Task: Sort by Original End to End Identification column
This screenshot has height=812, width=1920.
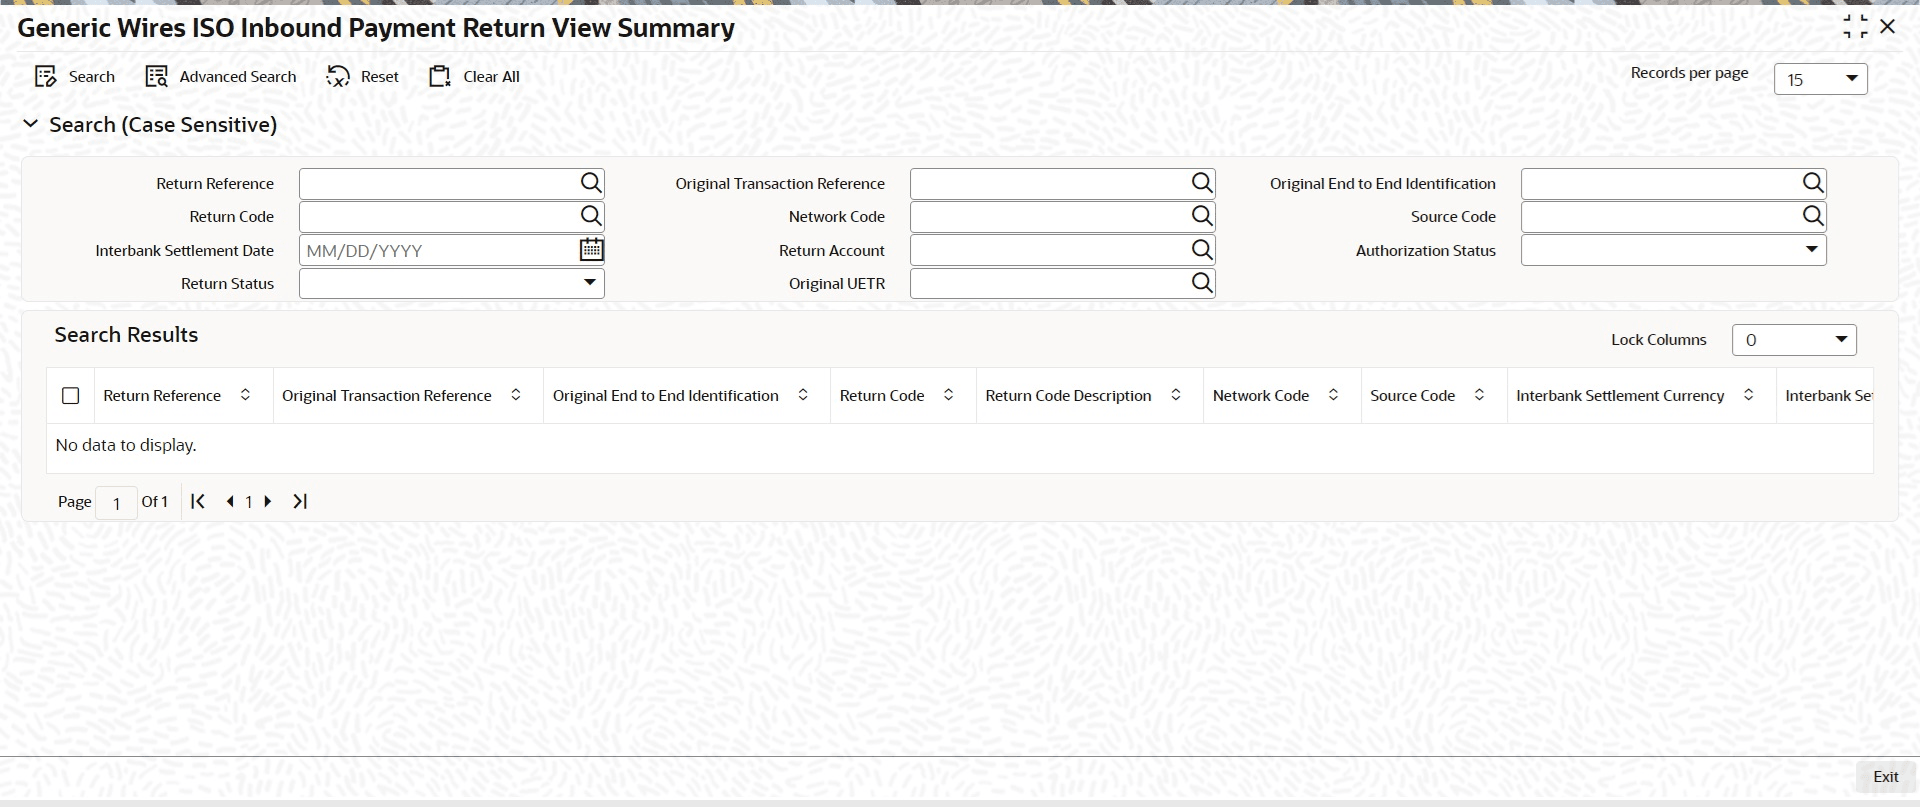Action: 803,396
